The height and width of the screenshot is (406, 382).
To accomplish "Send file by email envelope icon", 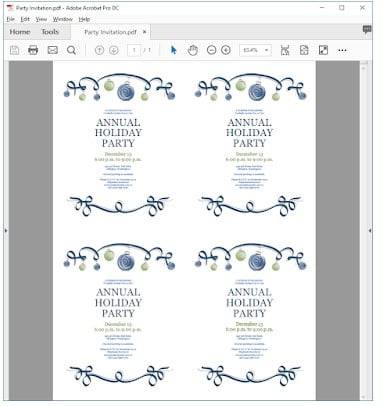I will pyautogui.click(x=53, y=50).
